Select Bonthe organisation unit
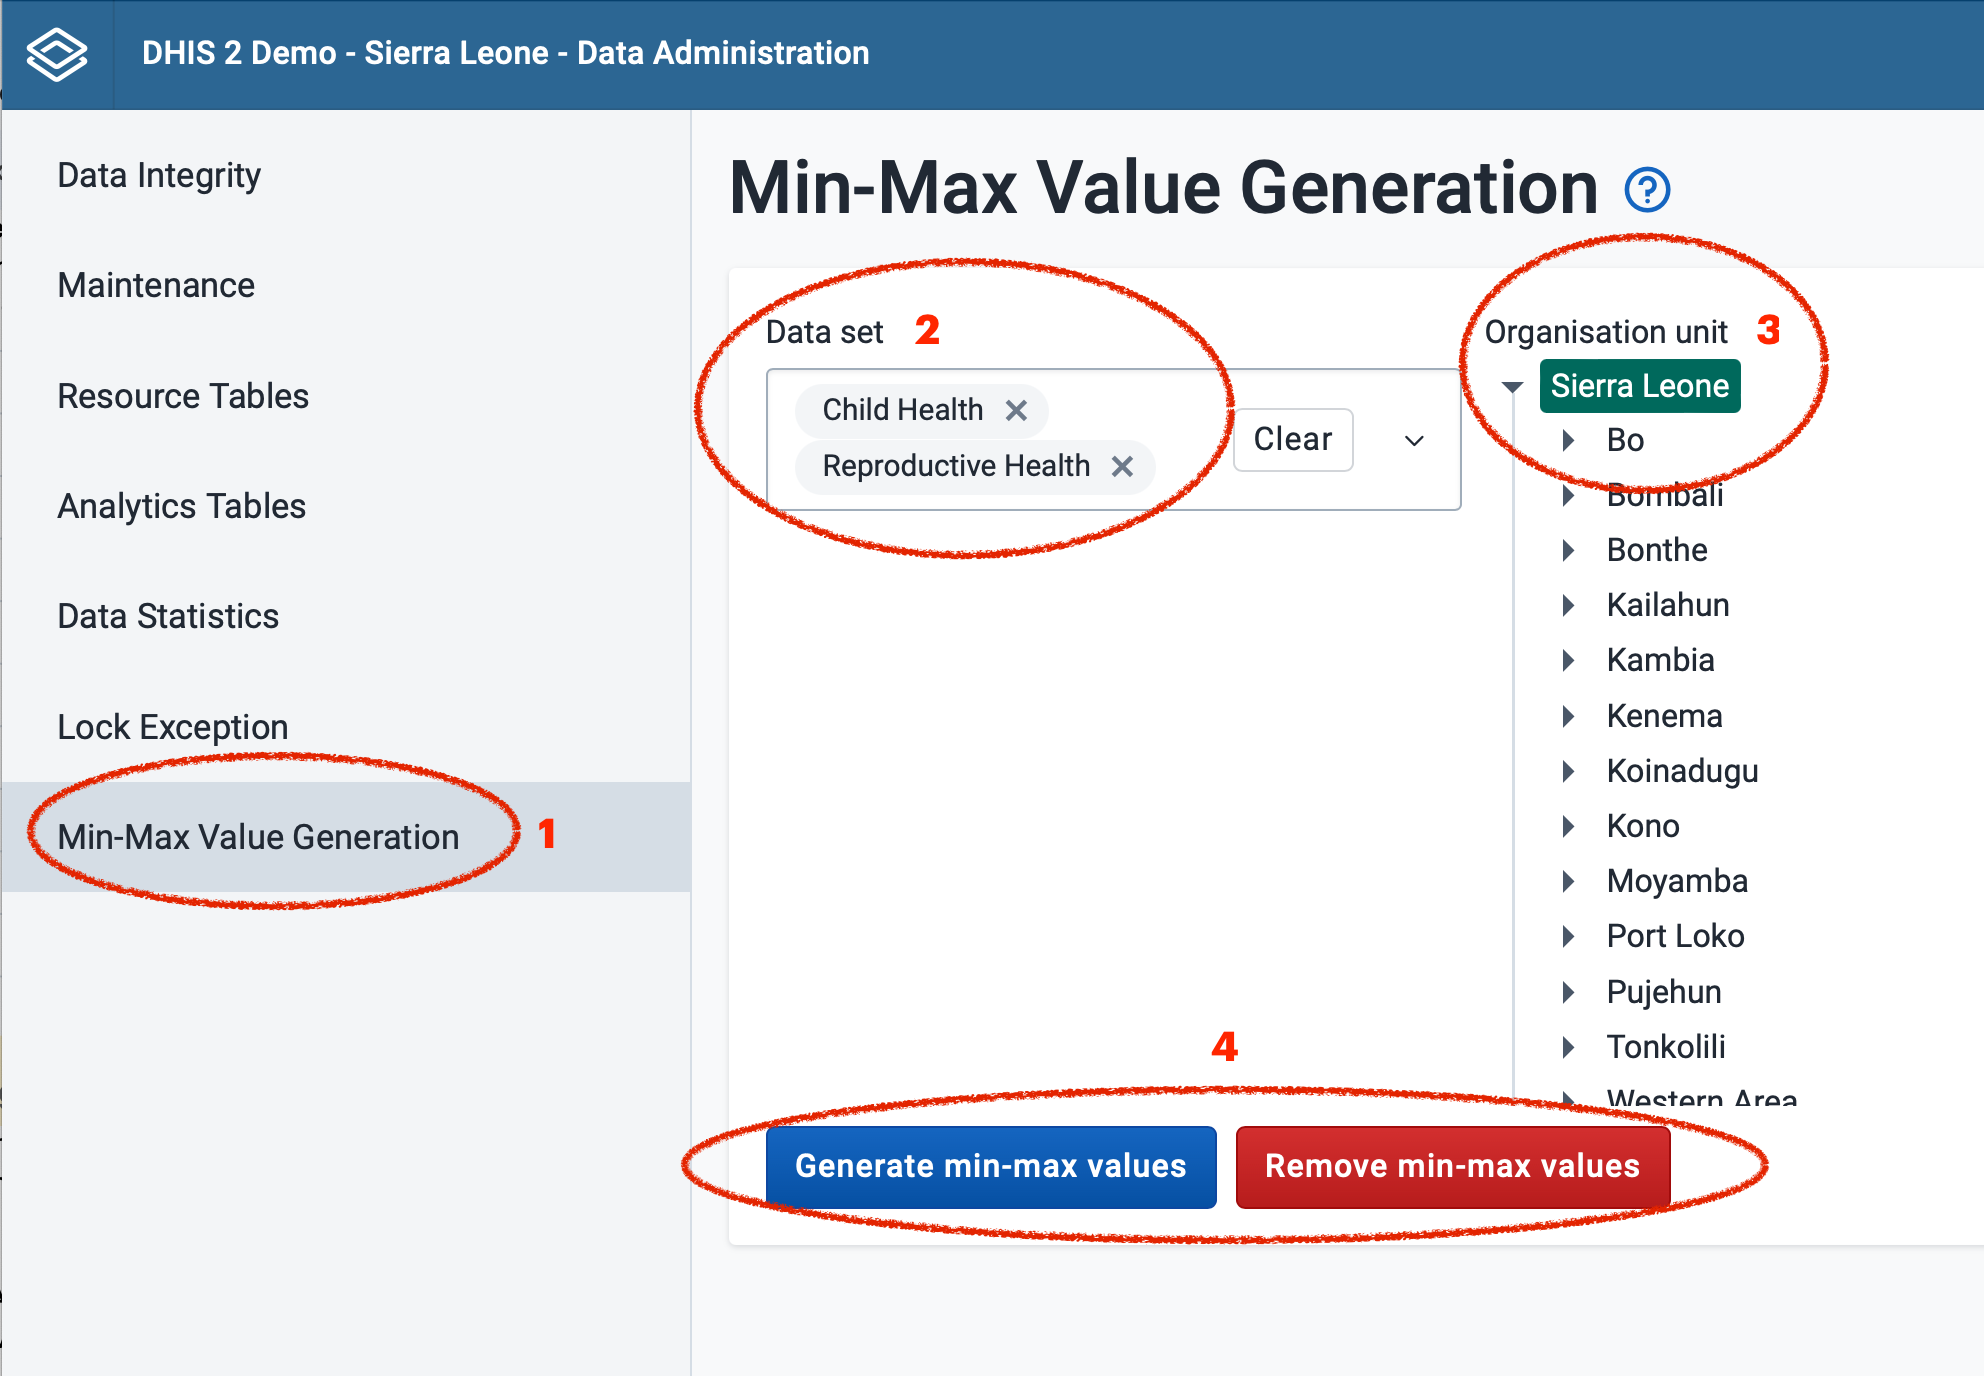Viewport: 1984px width, 1376px height. [1657, 550]
